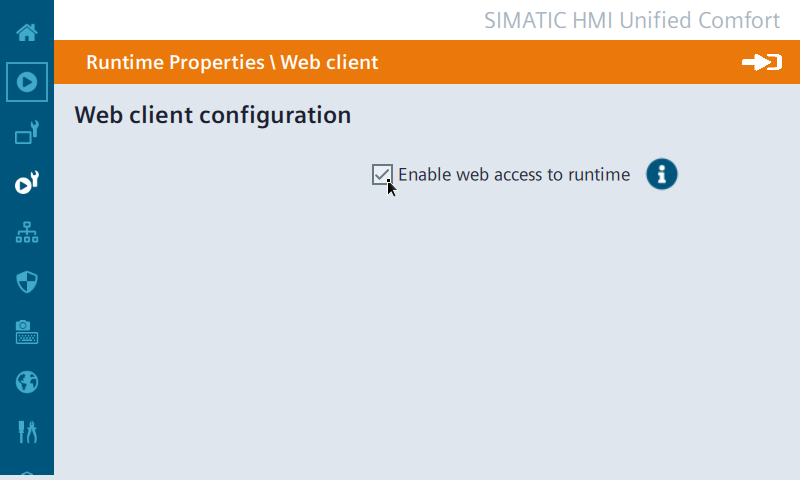
Task: Open the Security shield icon
Action: (27, 281)
